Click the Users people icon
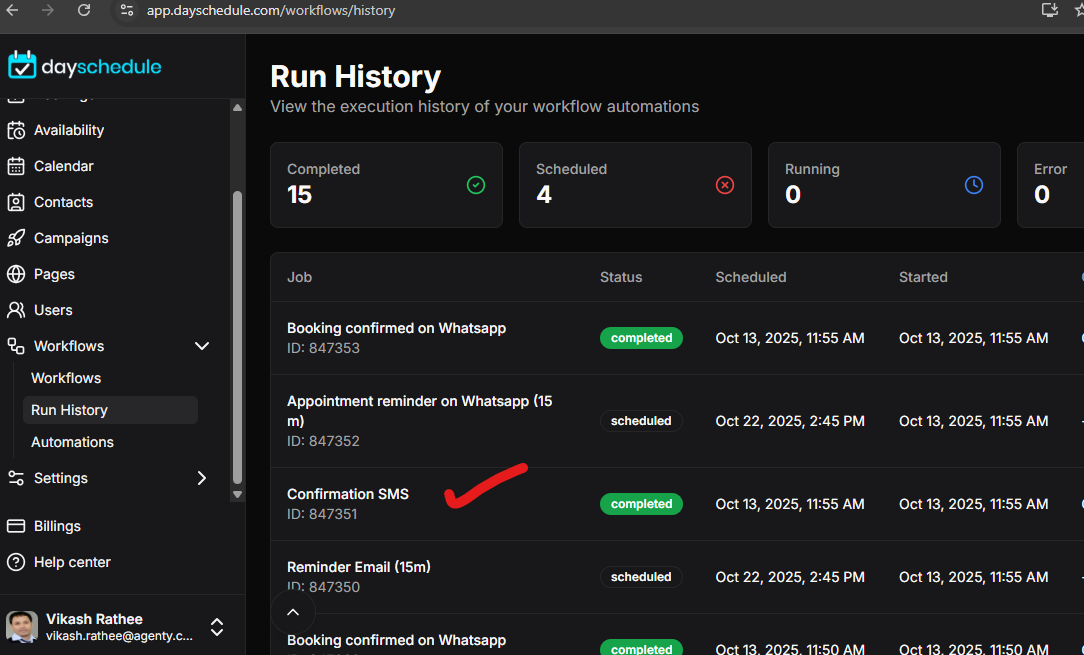Screen dimensions: 1084x655 [x=16, y=310]
